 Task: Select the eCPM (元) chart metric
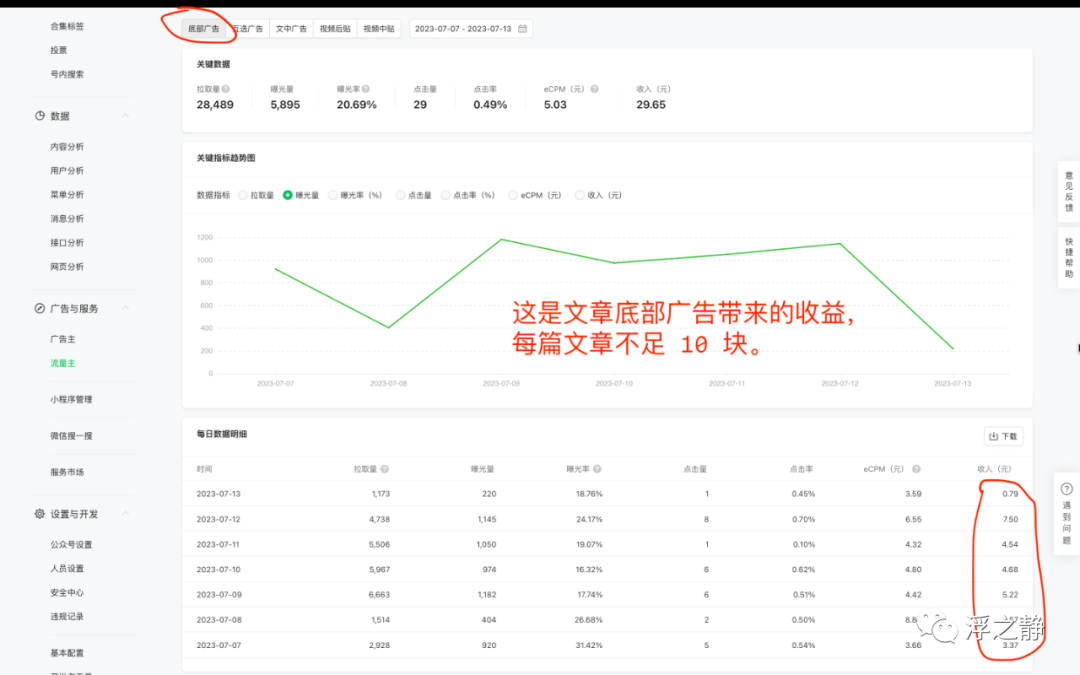coord(513,196)
